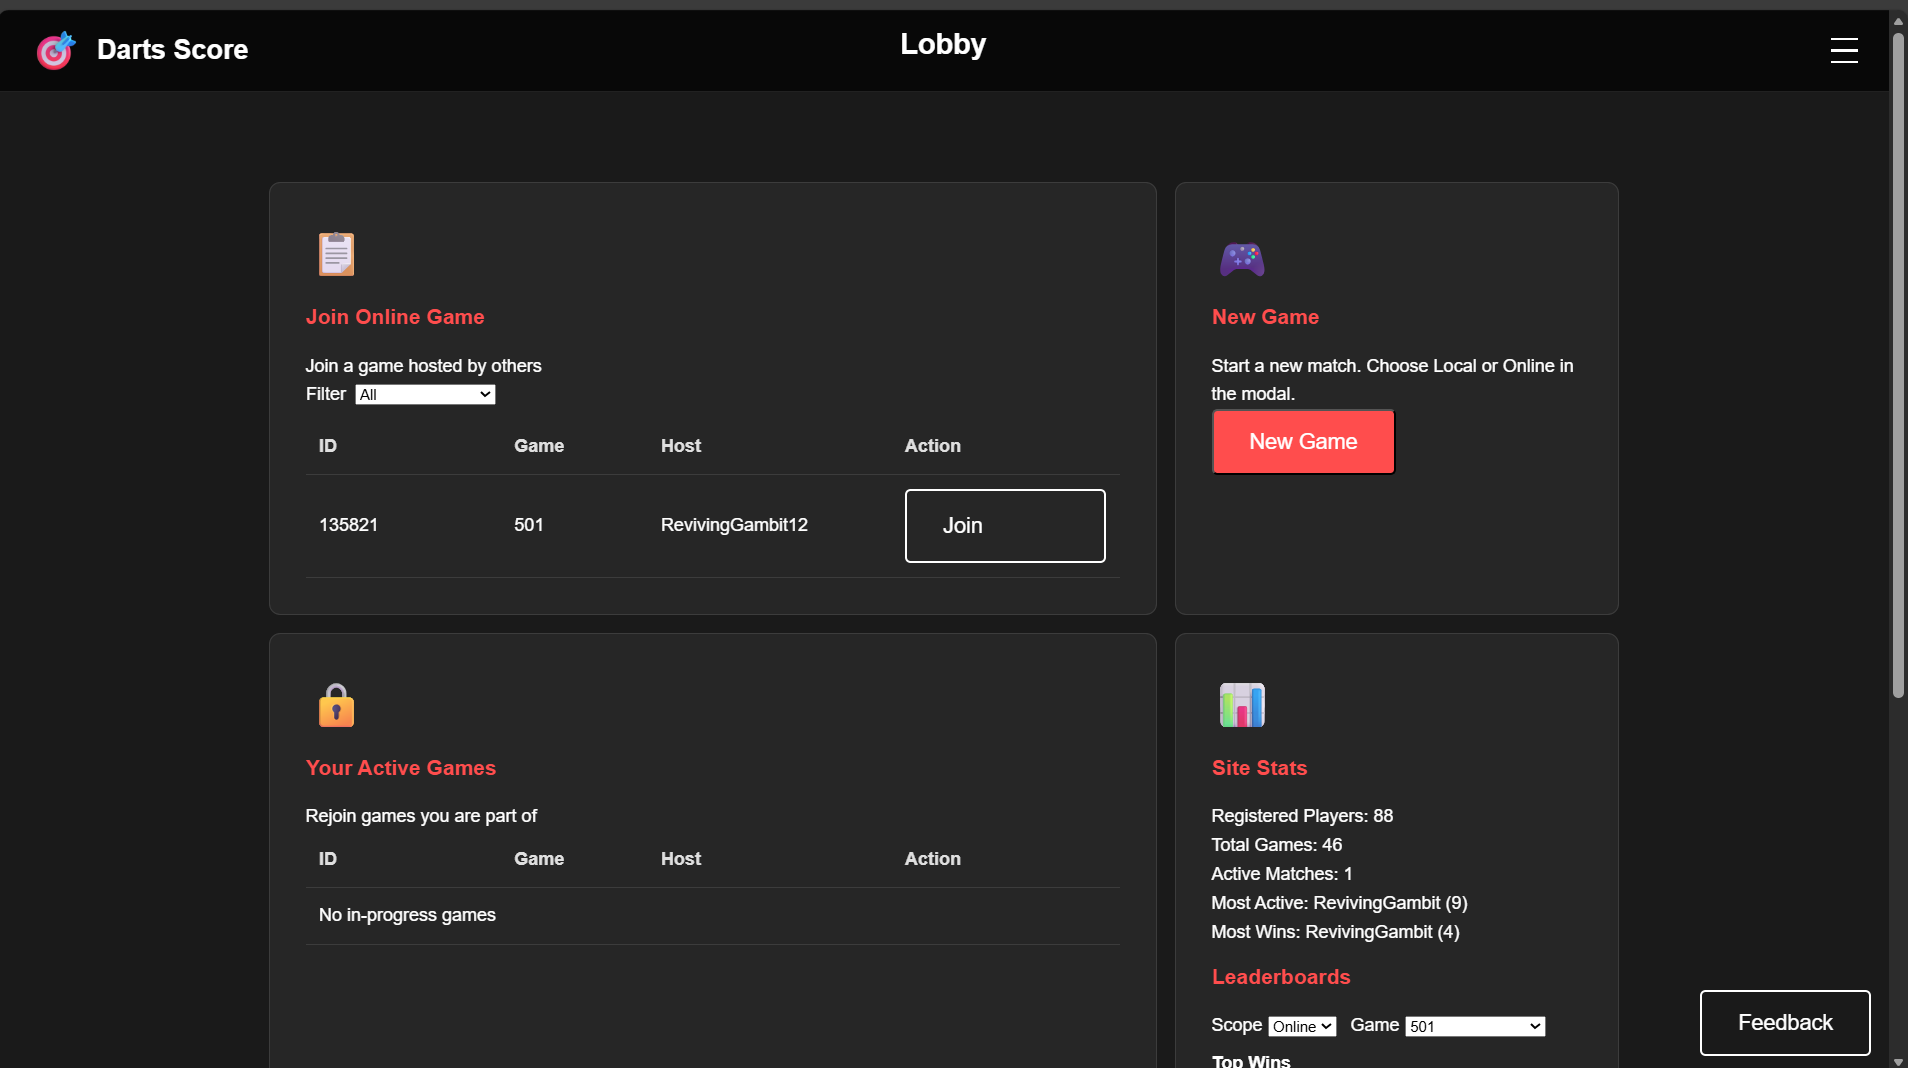The image size is (1908, 1068).
Task: Click the Darts Score target logo
Action: [56, 49]
